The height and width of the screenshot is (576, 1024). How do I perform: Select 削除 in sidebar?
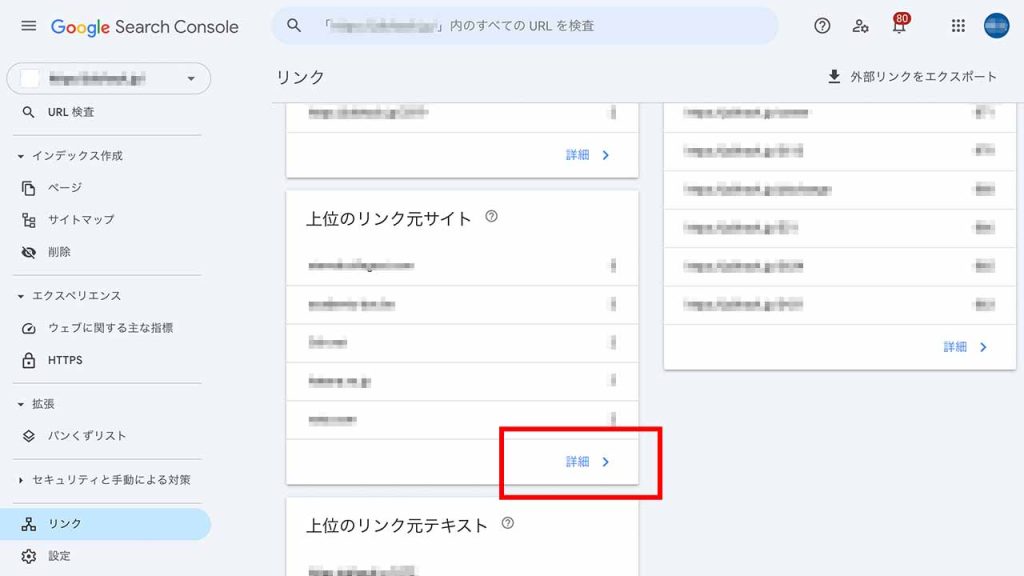[59, 252]
